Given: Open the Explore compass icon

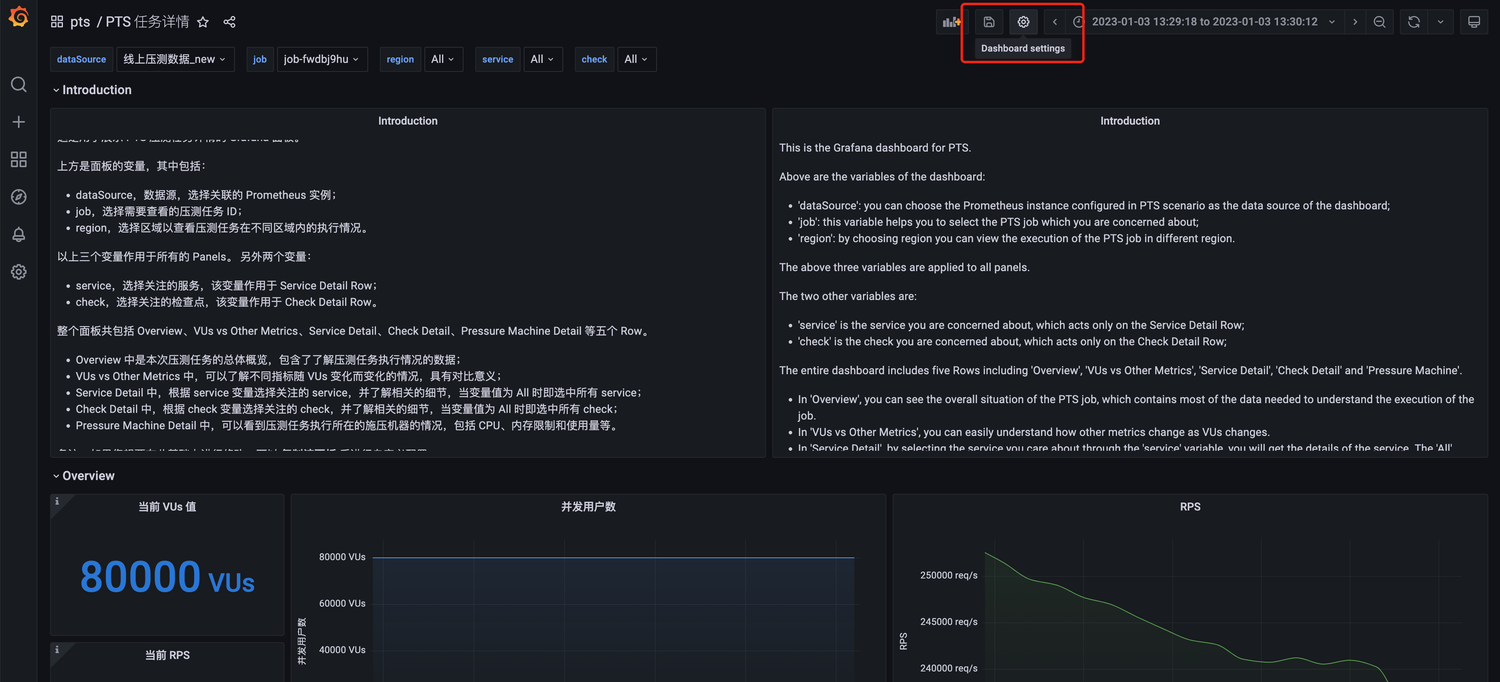Looking at the screenshot, I should point(18,197).
